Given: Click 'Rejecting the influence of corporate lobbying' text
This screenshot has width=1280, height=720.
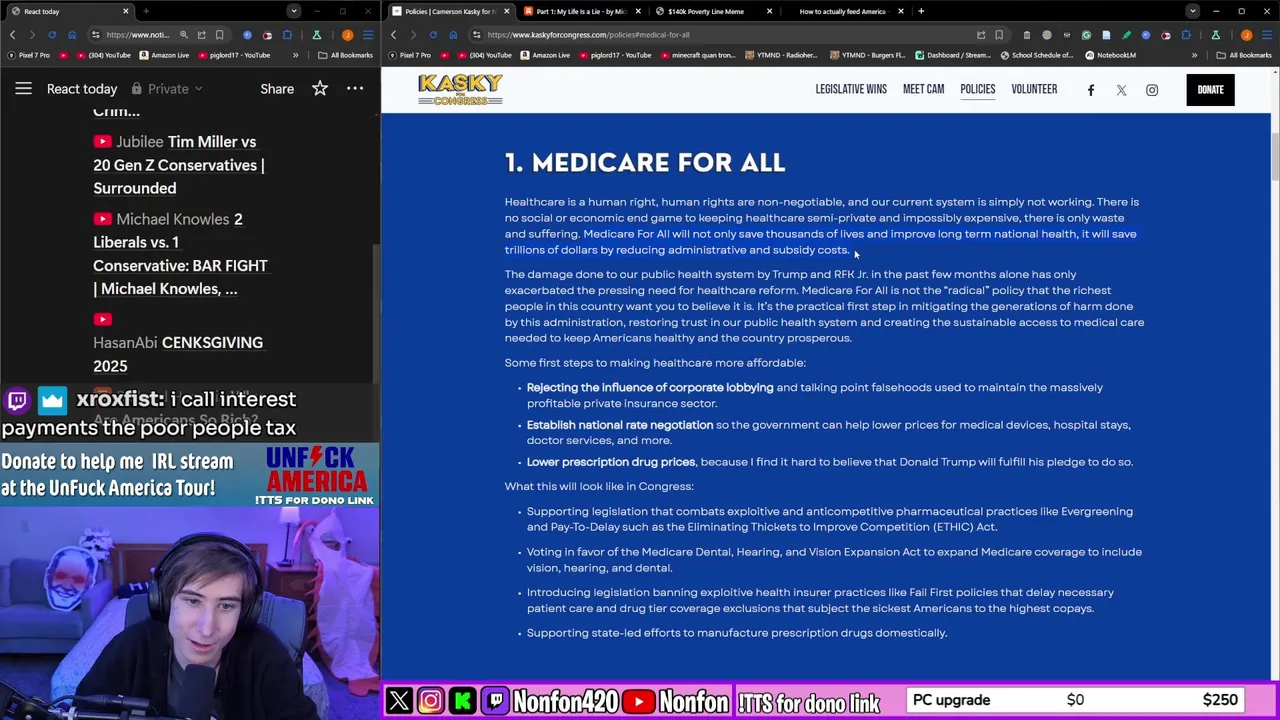Looking at the screenshot, I should point(650,387).
